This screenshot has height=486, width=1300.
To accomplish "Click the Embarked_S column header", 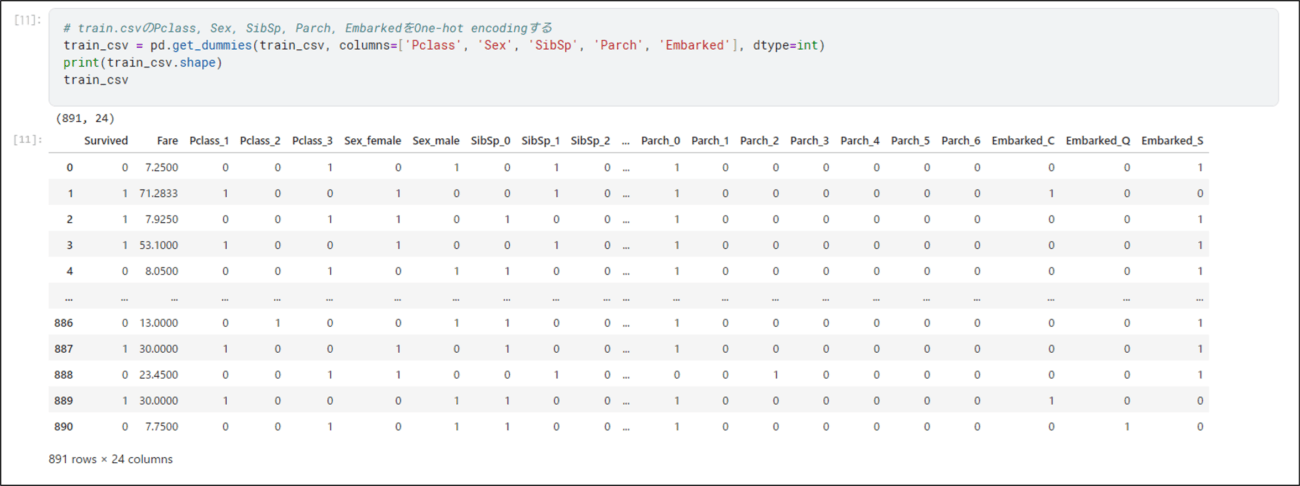I will click(1172, 141).
